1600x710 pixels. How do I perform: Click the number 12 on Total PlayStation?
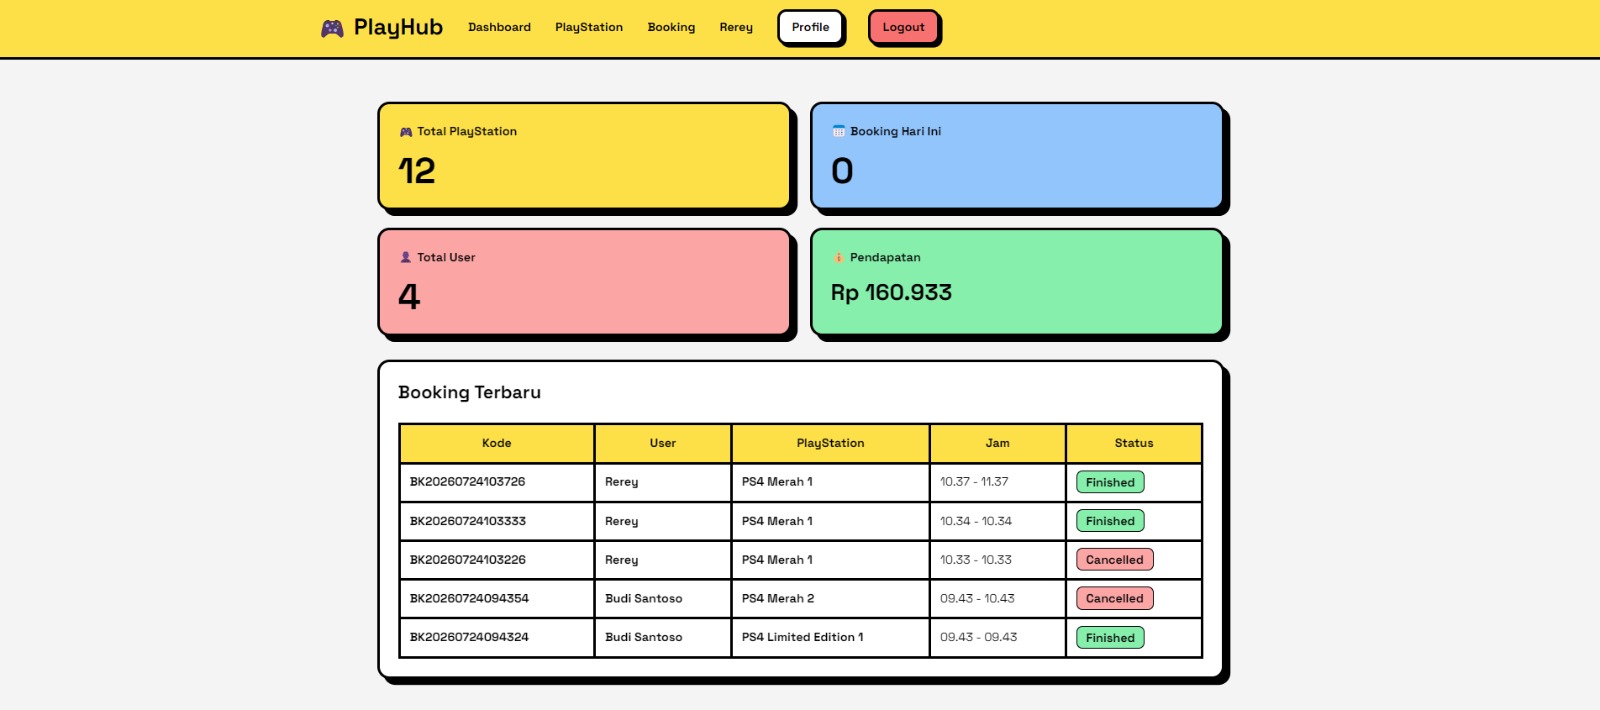[417, 171]
